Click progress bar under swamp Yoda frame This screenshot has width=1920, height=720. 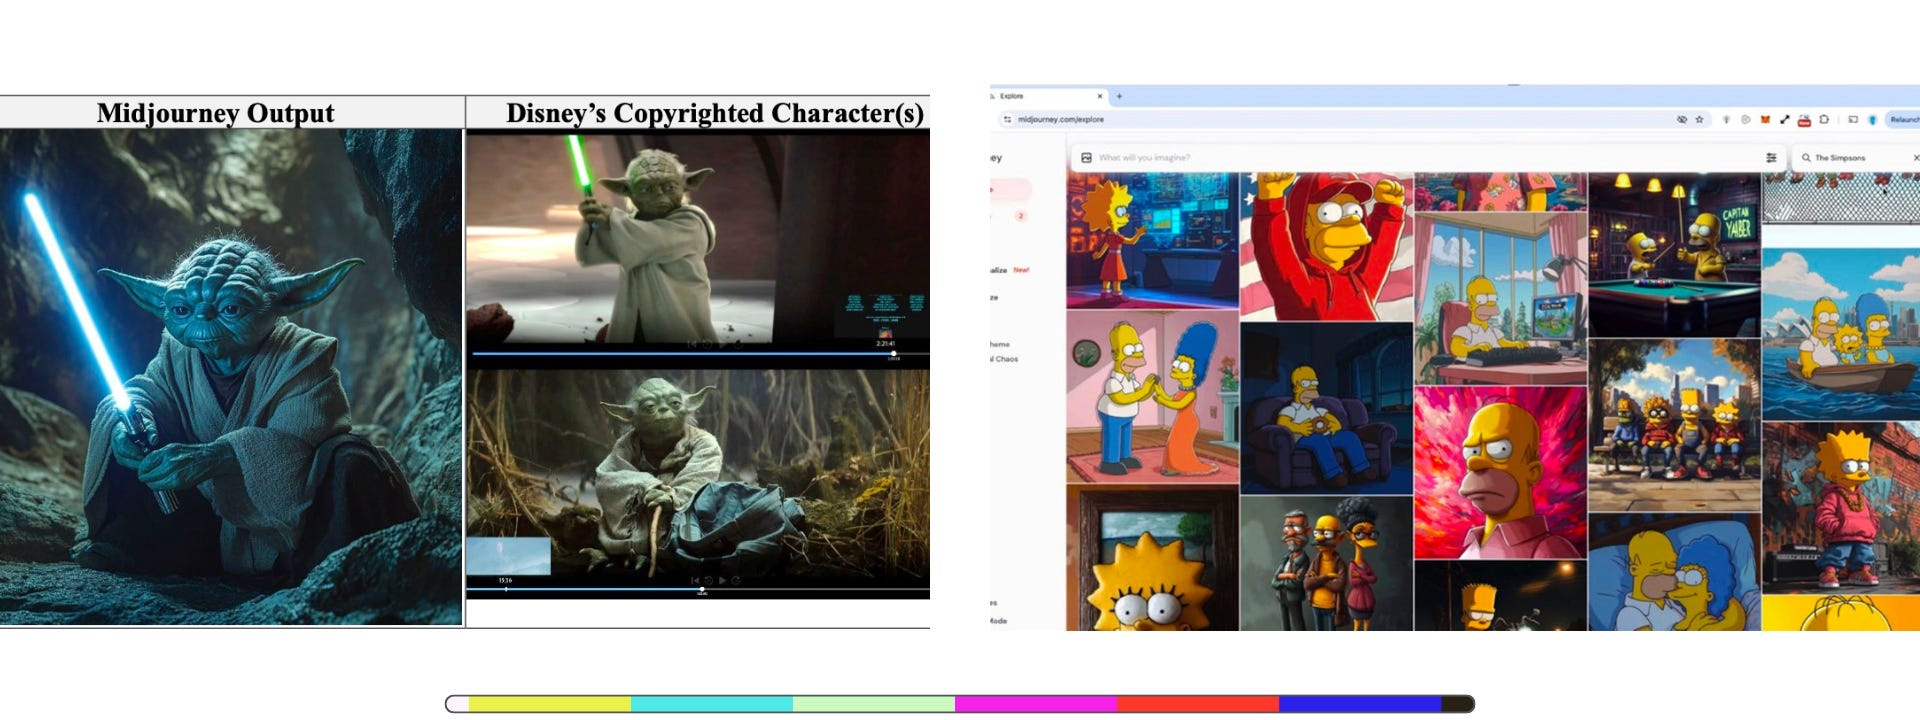tap(698, 590)
